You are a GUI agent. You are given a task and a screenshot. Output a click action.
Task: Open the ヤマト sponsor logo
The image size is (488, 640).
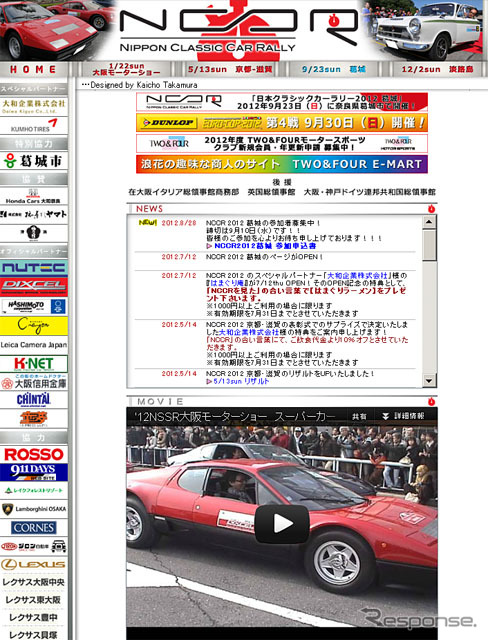tap(34, 214)
